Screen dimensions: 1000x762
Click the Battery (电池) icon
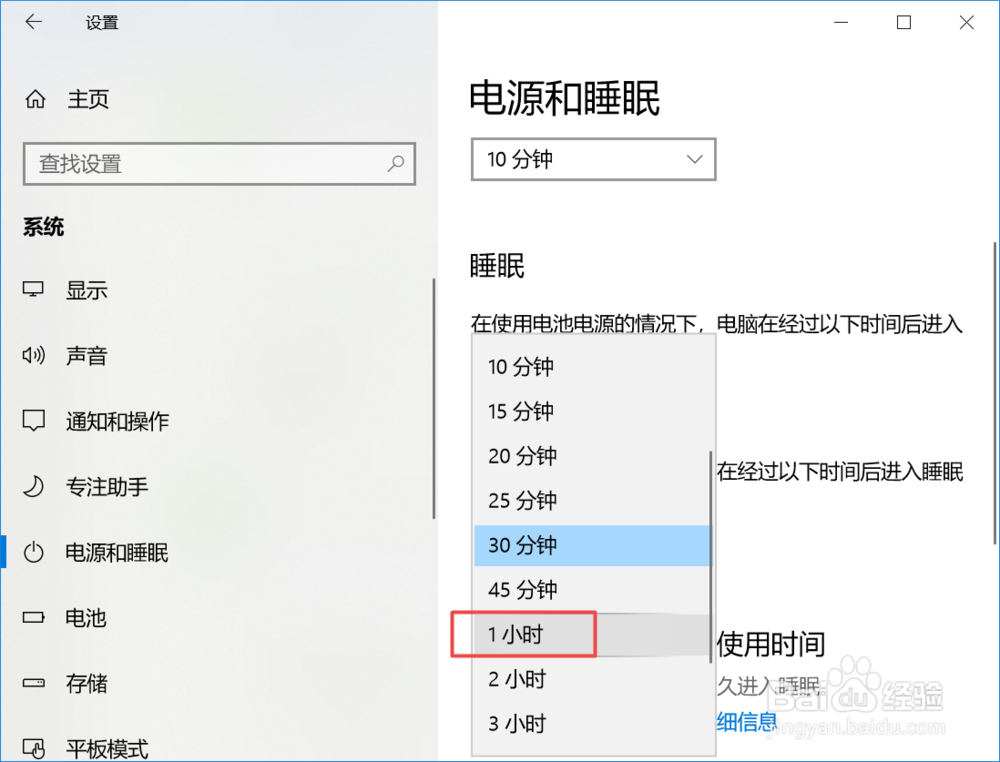(x=34, y=617)
